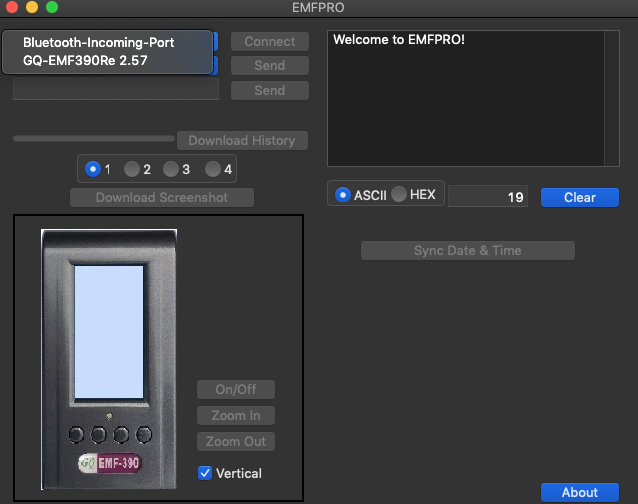This screenshot has width=638, height=504.
Task: Click the second device button on EMF-390 image
Action: [x=98, y=434]
